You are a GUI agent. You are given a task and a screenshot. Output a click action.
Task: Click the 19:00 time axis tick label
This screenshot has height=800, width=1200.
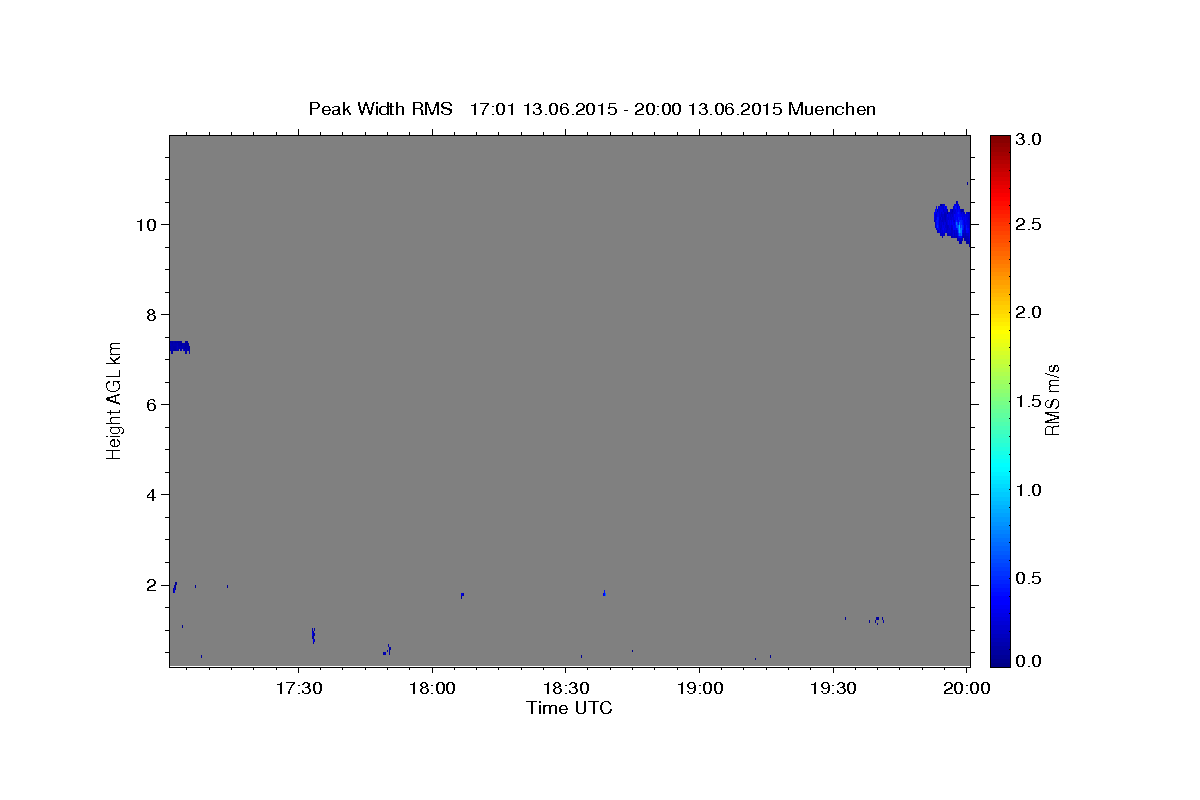tap(699, 688)
